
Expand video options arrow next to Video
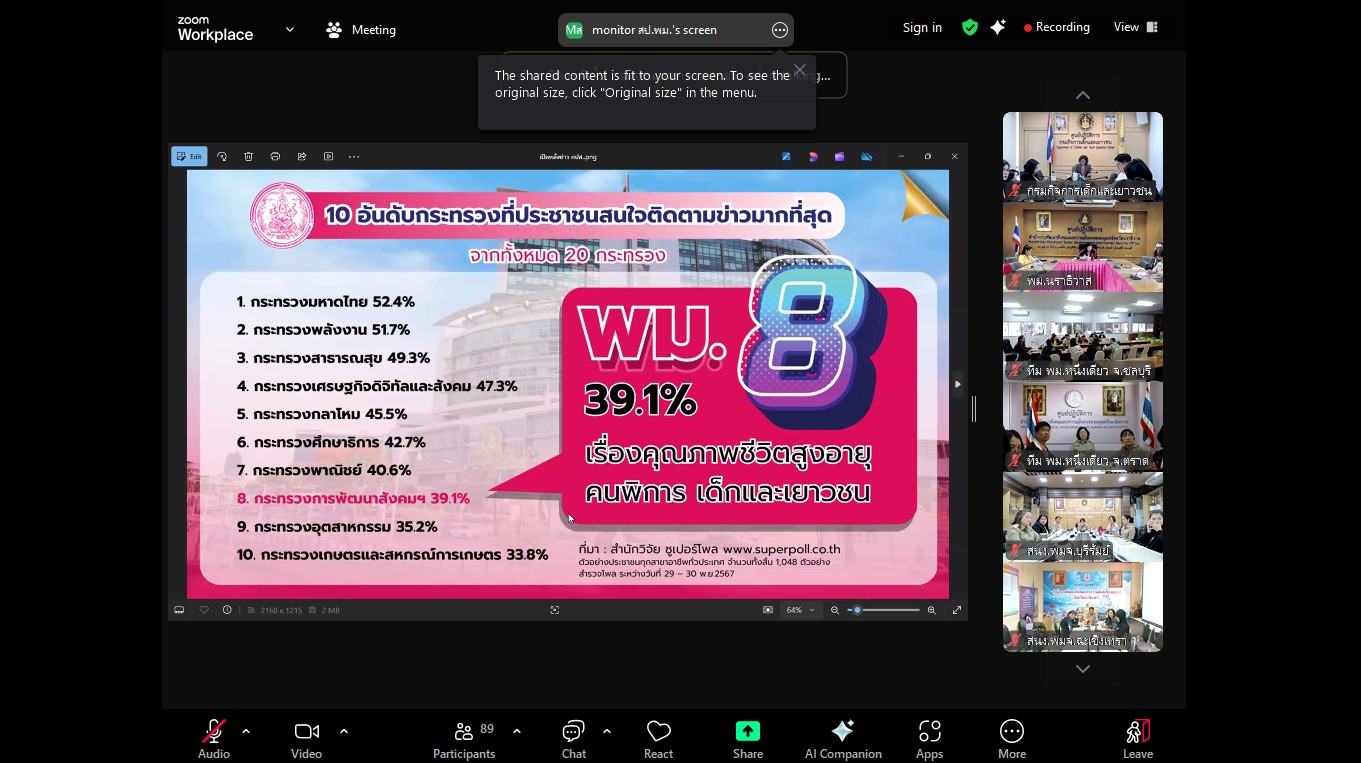tap(344, 731)
